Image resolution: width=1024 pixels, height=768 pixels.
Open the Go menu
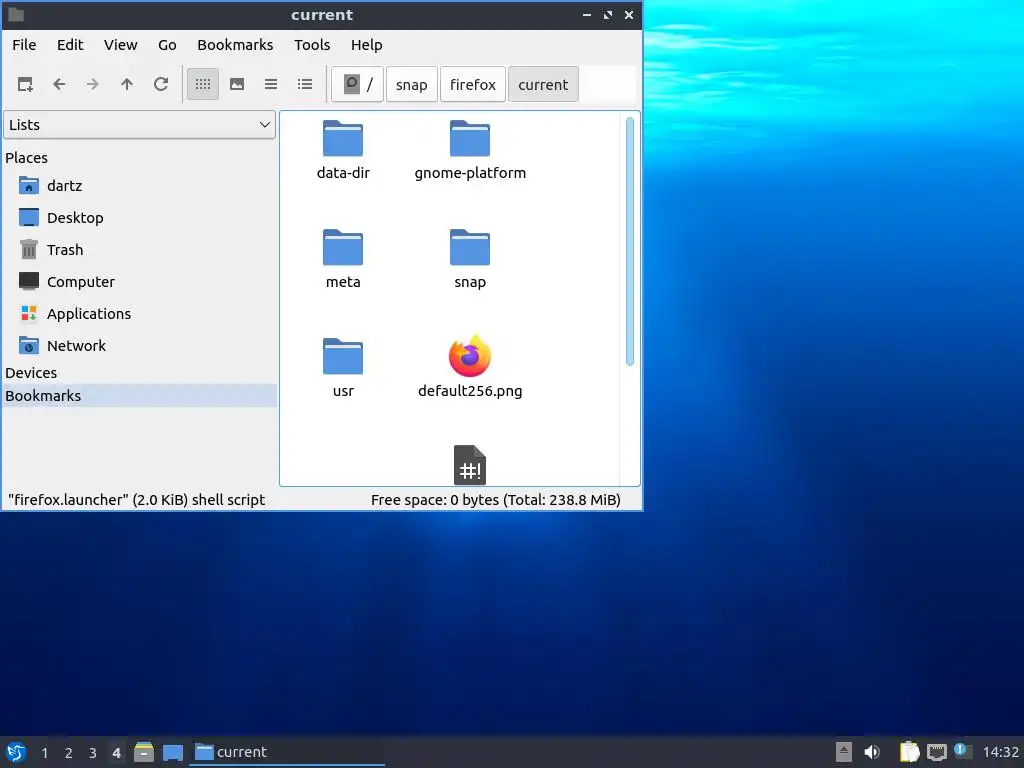pos(167,45)
